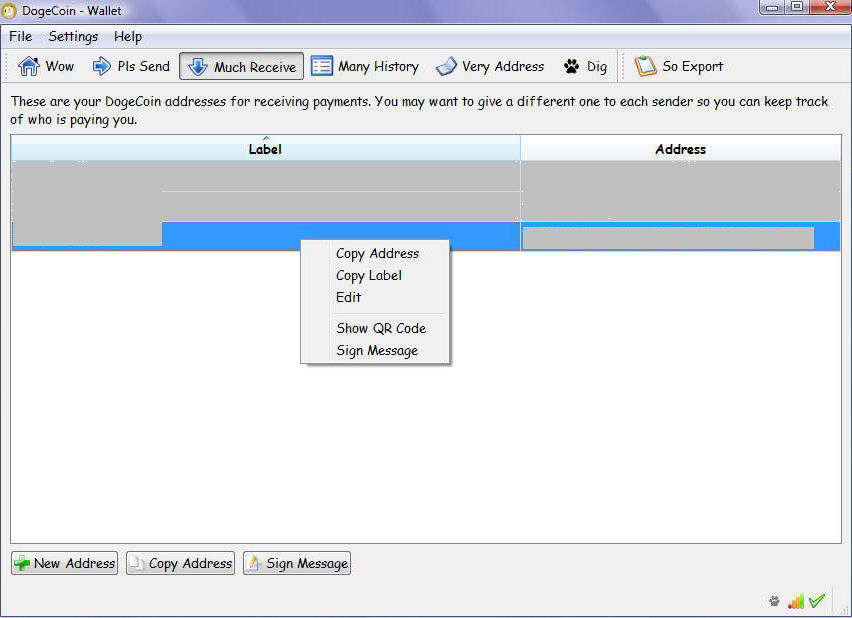The width and height of the screenshot is (852, 618).
Task: Click the Dig paw icon
Action: (572, 67)
